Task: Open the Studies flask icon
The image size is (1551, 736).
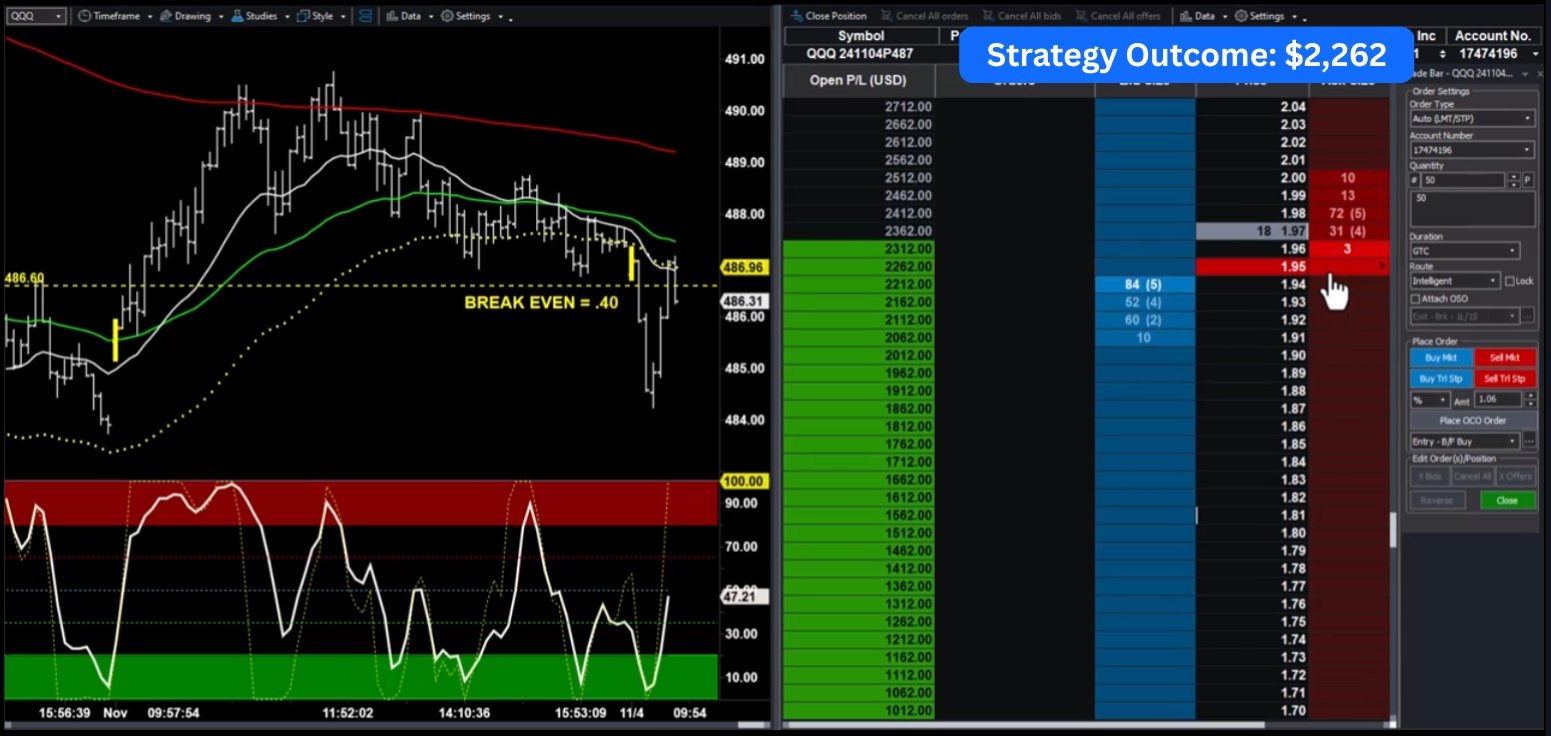Action: point(236,16)
